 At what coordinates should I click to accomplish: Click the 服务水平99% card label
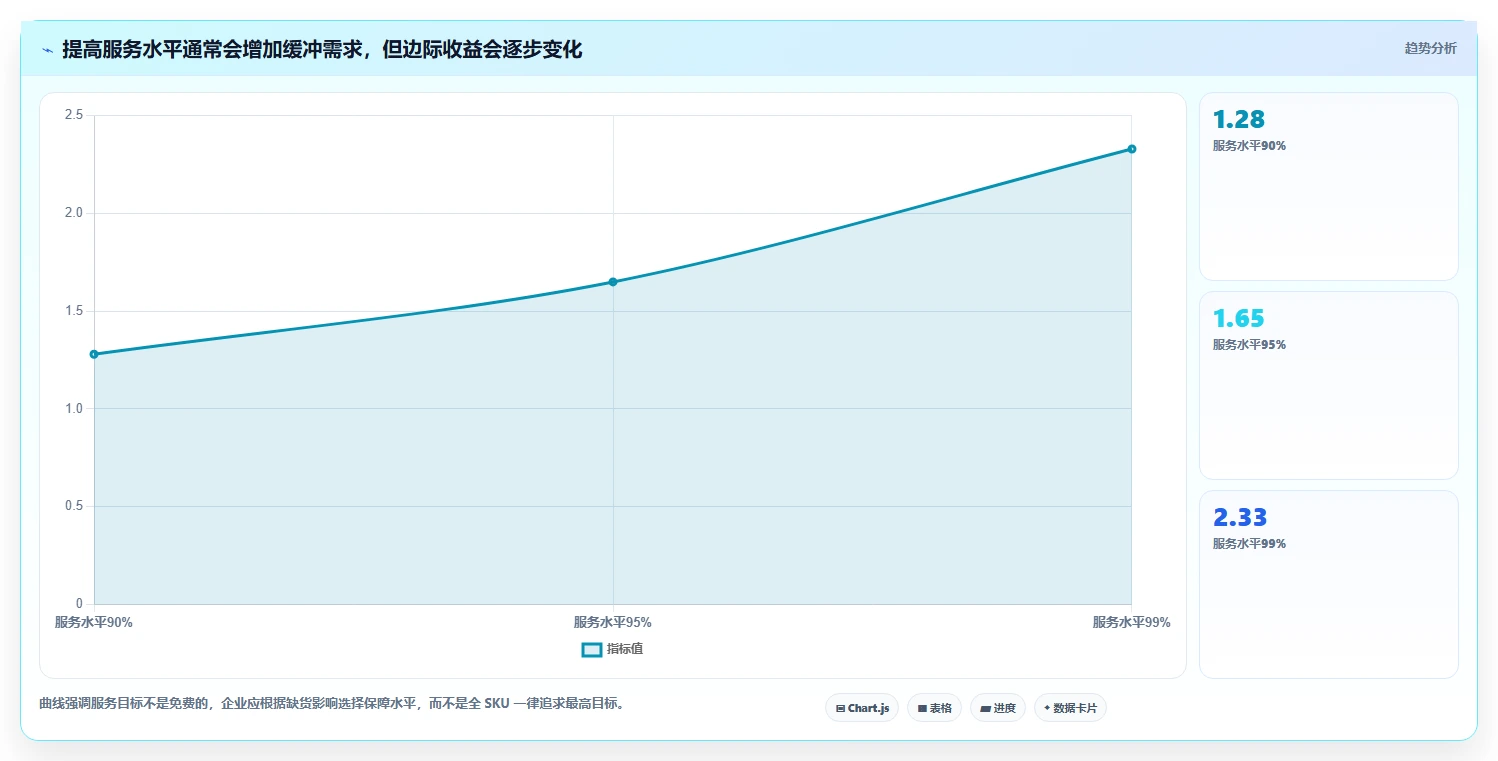(1249, 544)
